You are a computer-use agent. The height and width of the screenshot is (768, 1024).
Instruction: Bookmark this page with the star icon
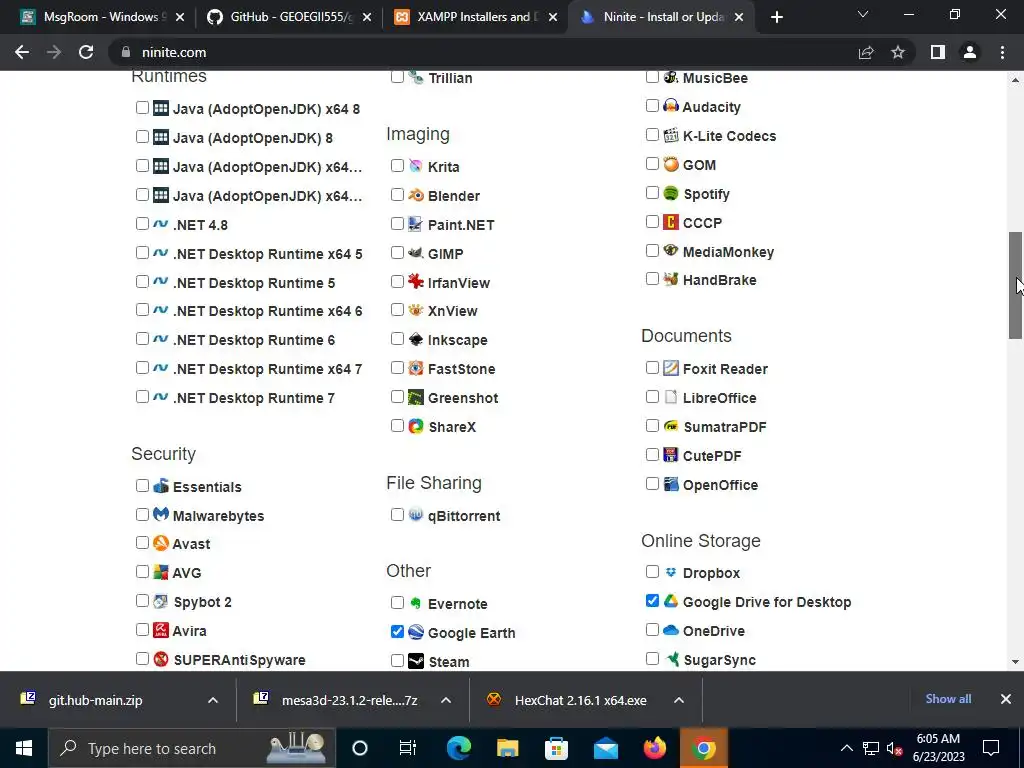(x=898, y=52)
